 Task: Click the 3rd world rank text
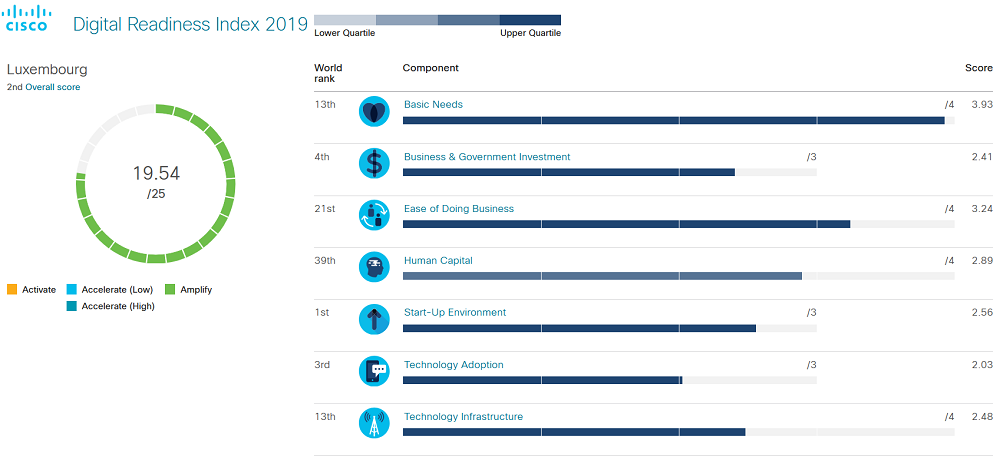pyautogui.click(x=322, y=365)
